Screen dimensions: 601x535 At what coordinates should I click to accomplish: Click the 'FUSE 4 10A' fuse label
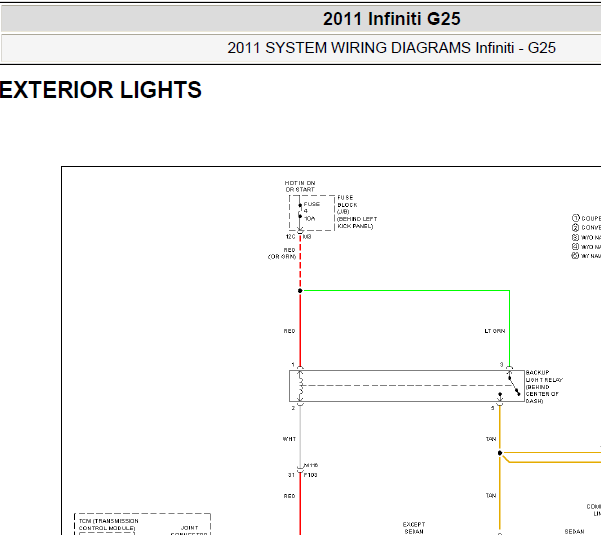(x=311, y=211)
